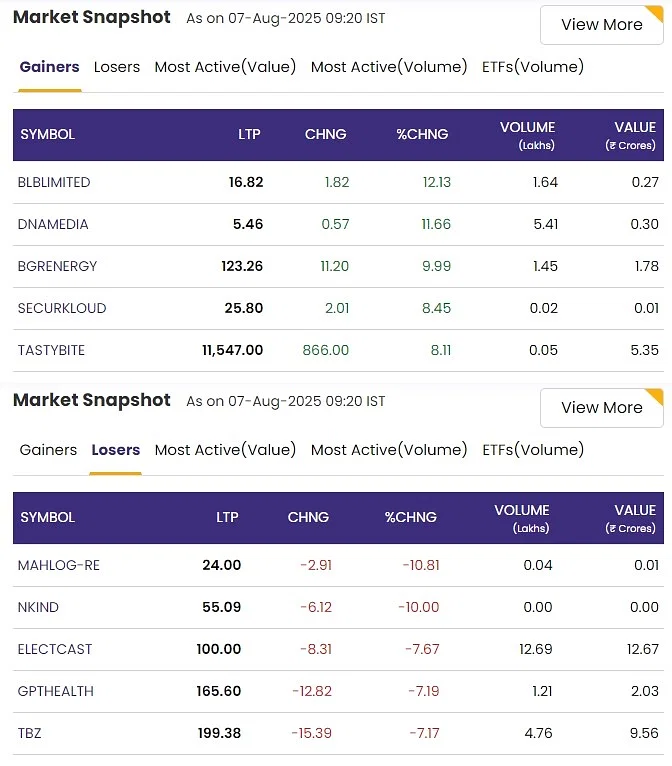Image resolution: width=672 pixels, height=766 pixels.
Task: Select Most Active(Value) tab in top panel
Action: [x=225, y=67]
